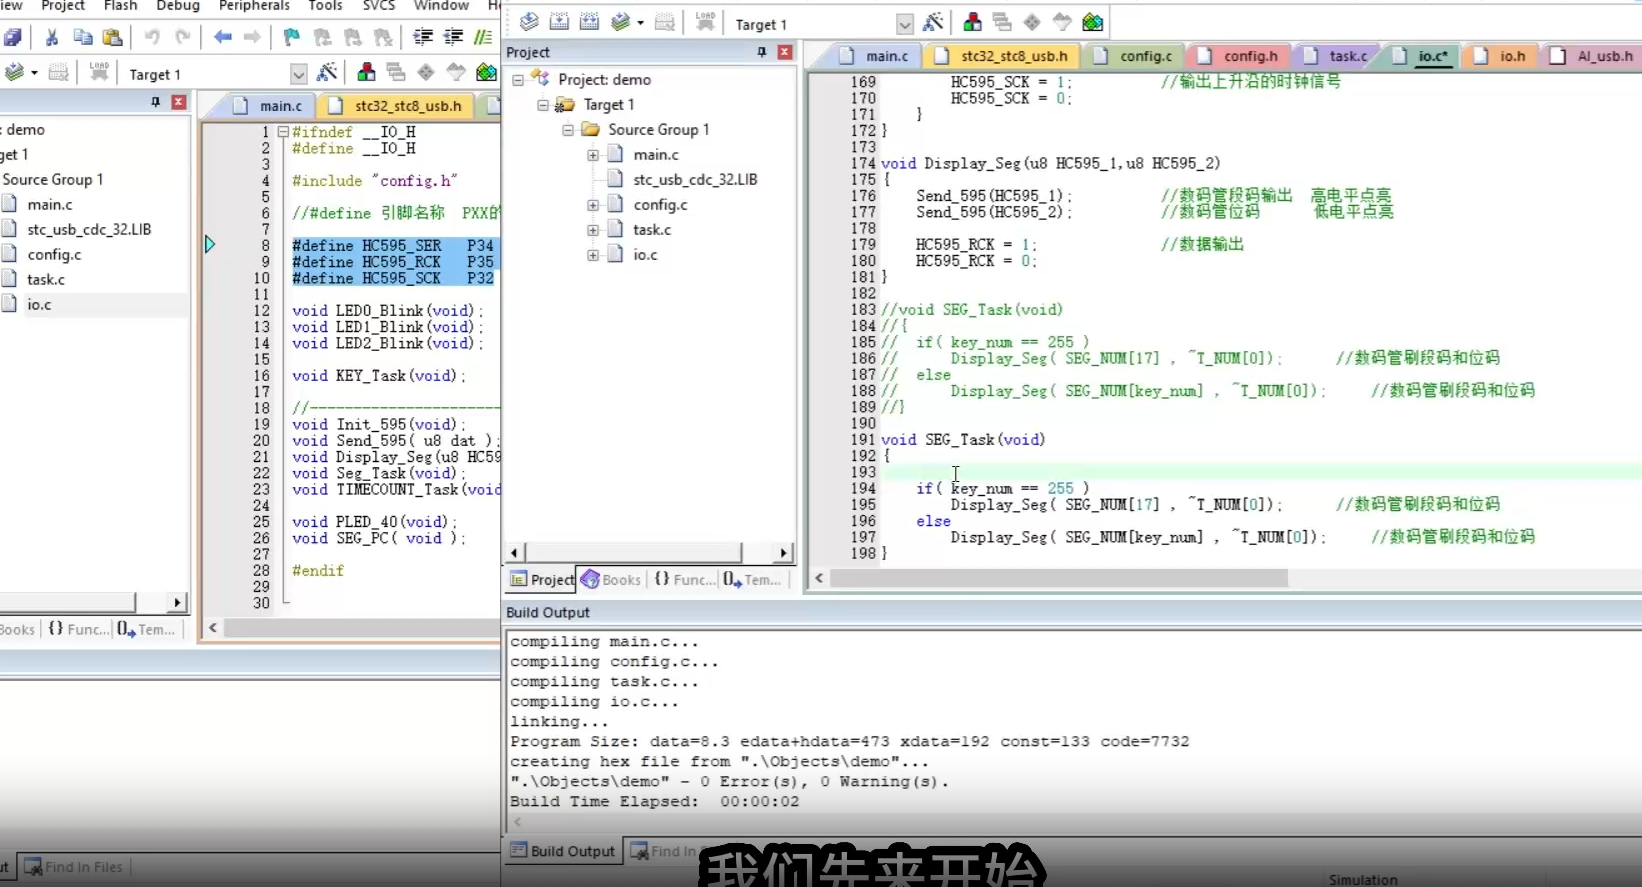Click the grey Navigate Forwards arrow
The image size is (1642, 887).
point(253,37)
